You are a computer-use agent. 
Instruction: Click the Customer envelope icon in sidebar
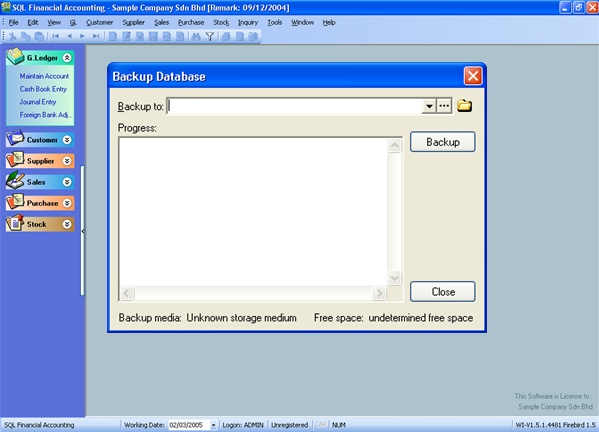click(x=15, y=138)
